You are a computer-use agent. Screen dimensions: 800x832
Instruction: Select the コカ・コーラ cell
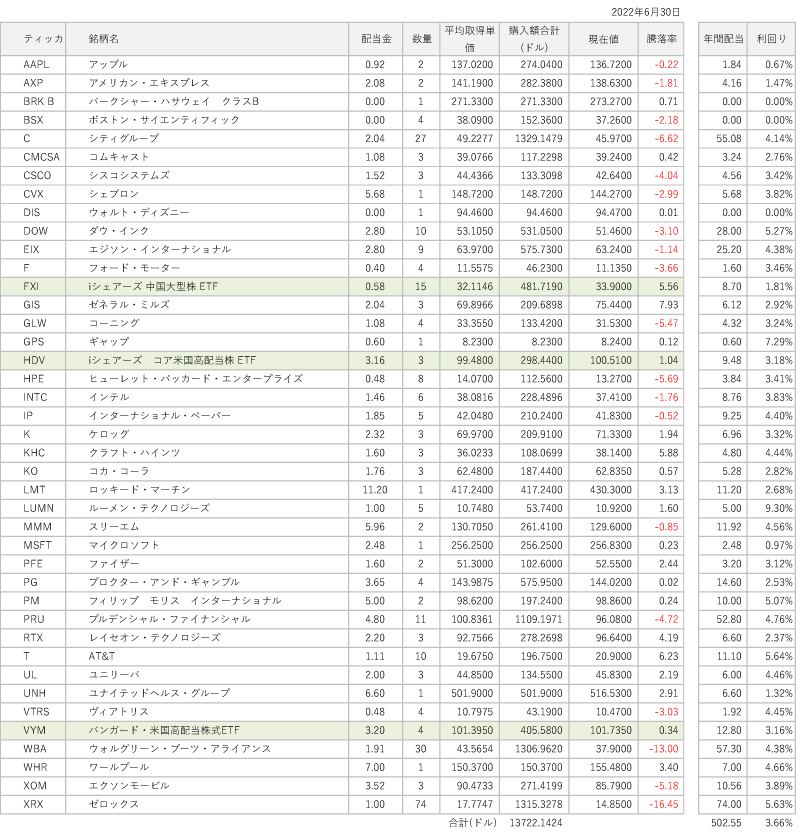coord(207,472)
